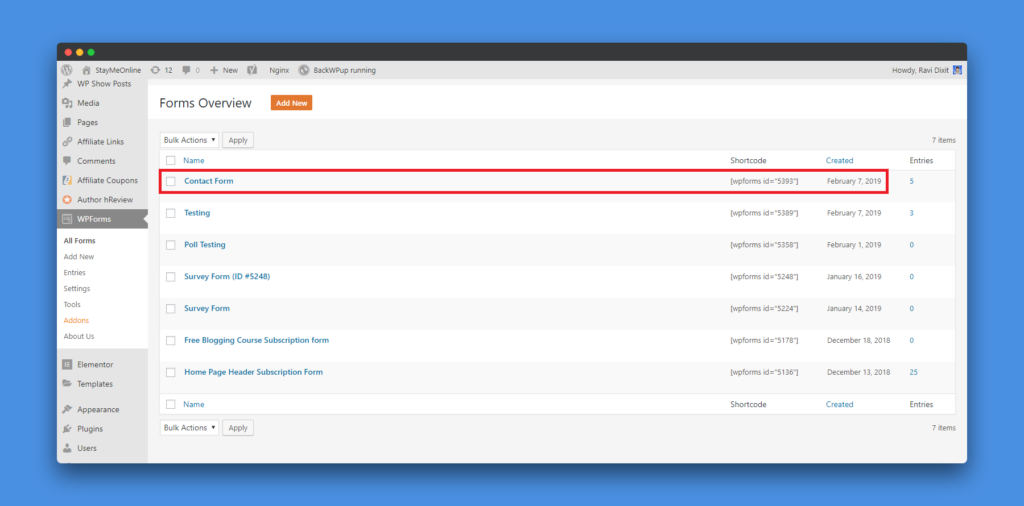The image size is (1024, 506).
Task: Open the BackWPup running status icon
Action: click(x=304, y=70)
